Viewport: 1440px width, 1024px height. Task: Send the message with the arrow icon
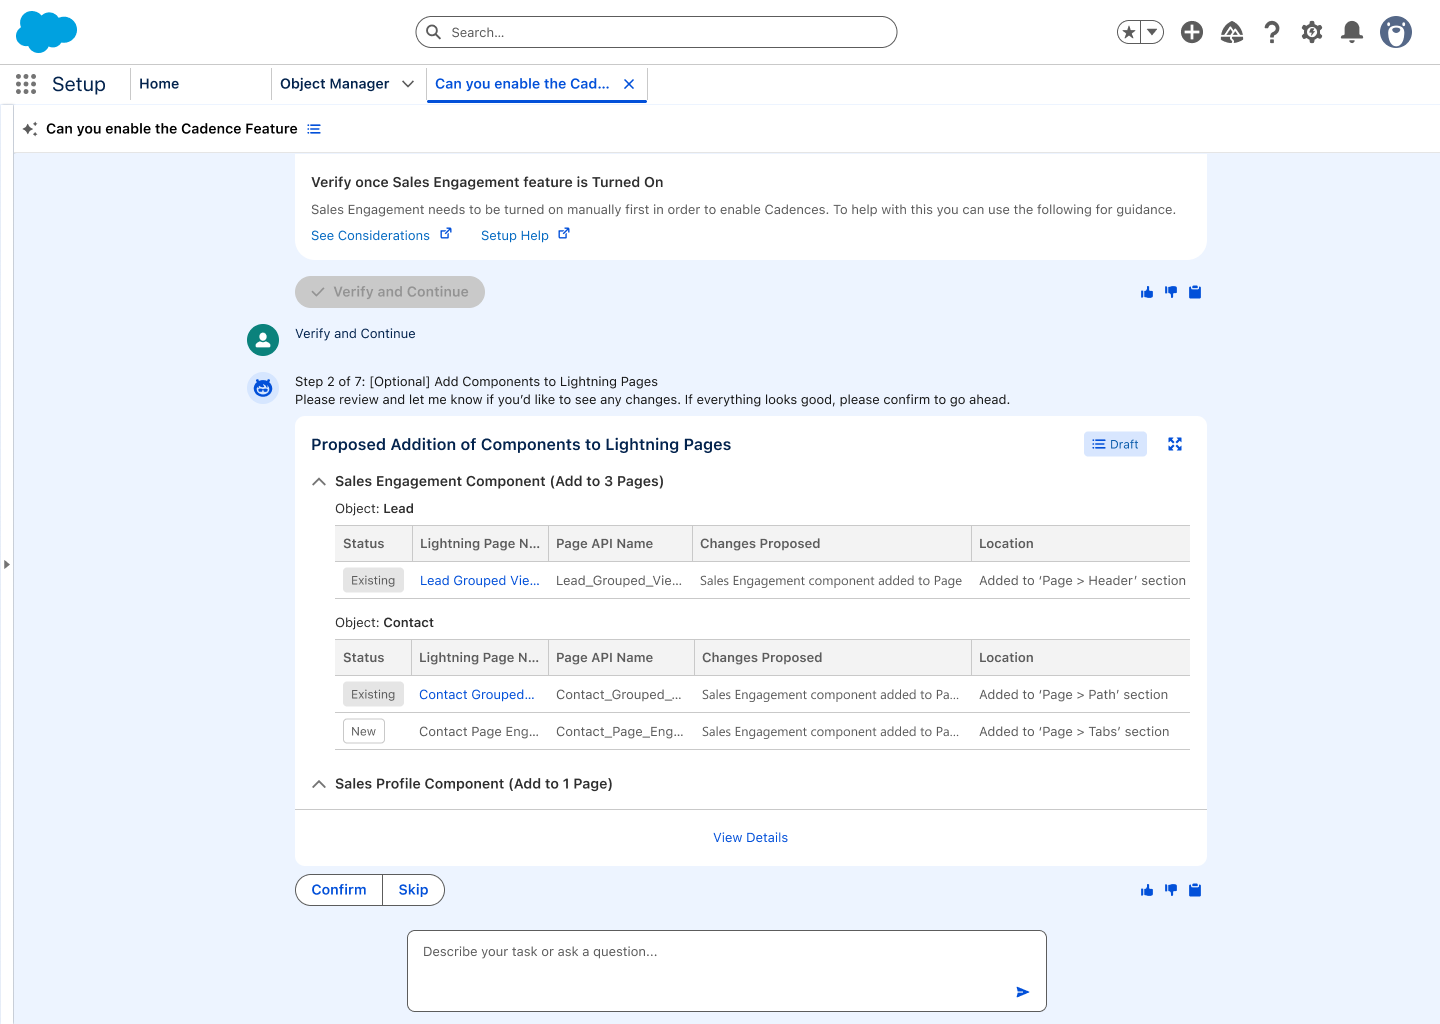pyautogui.click(x=1023, y=992)
